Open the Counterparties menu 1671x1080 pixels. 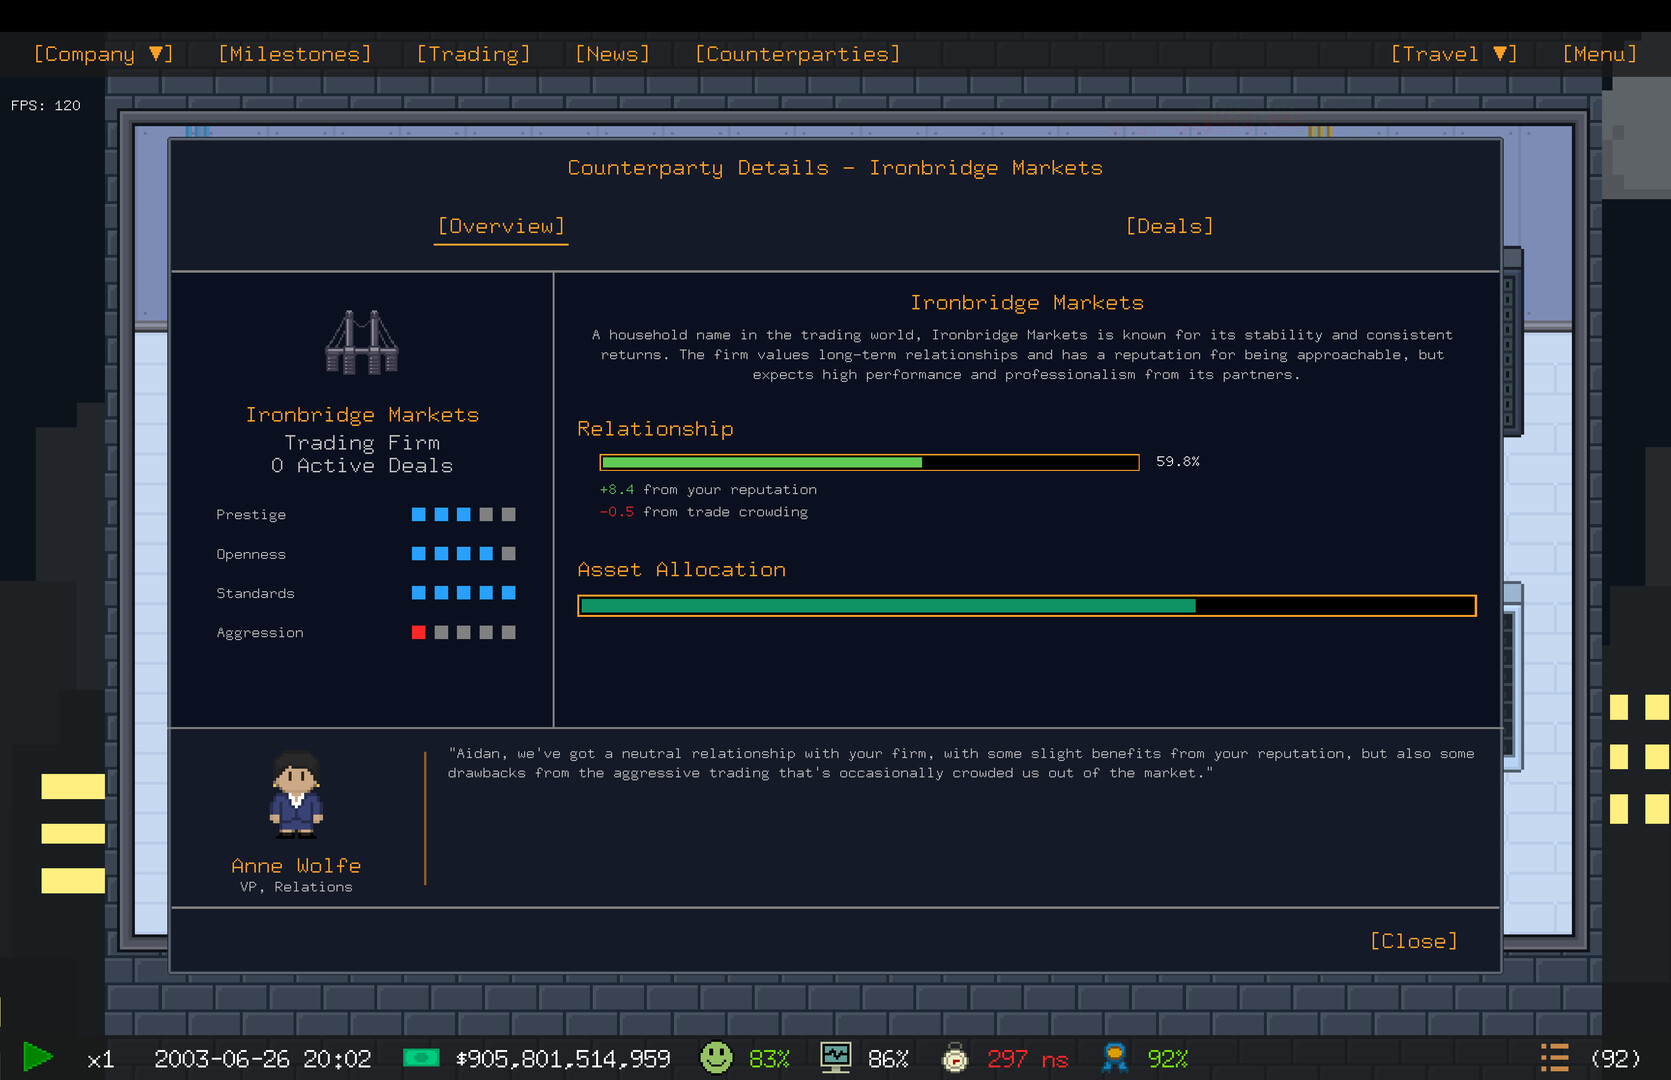(796, 54)
